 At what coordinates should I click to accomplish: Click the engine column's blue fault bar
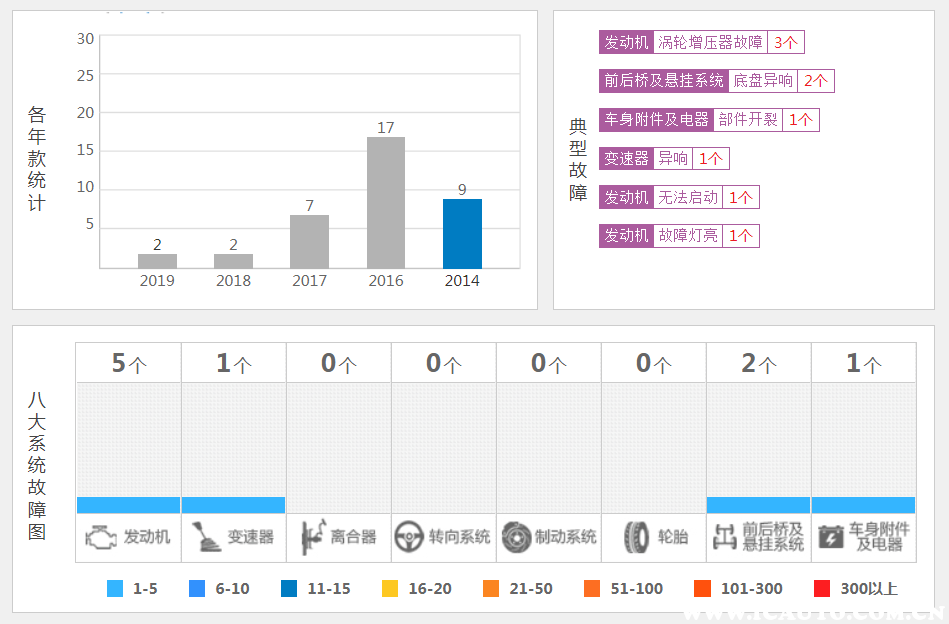click(x=128, y=505)
